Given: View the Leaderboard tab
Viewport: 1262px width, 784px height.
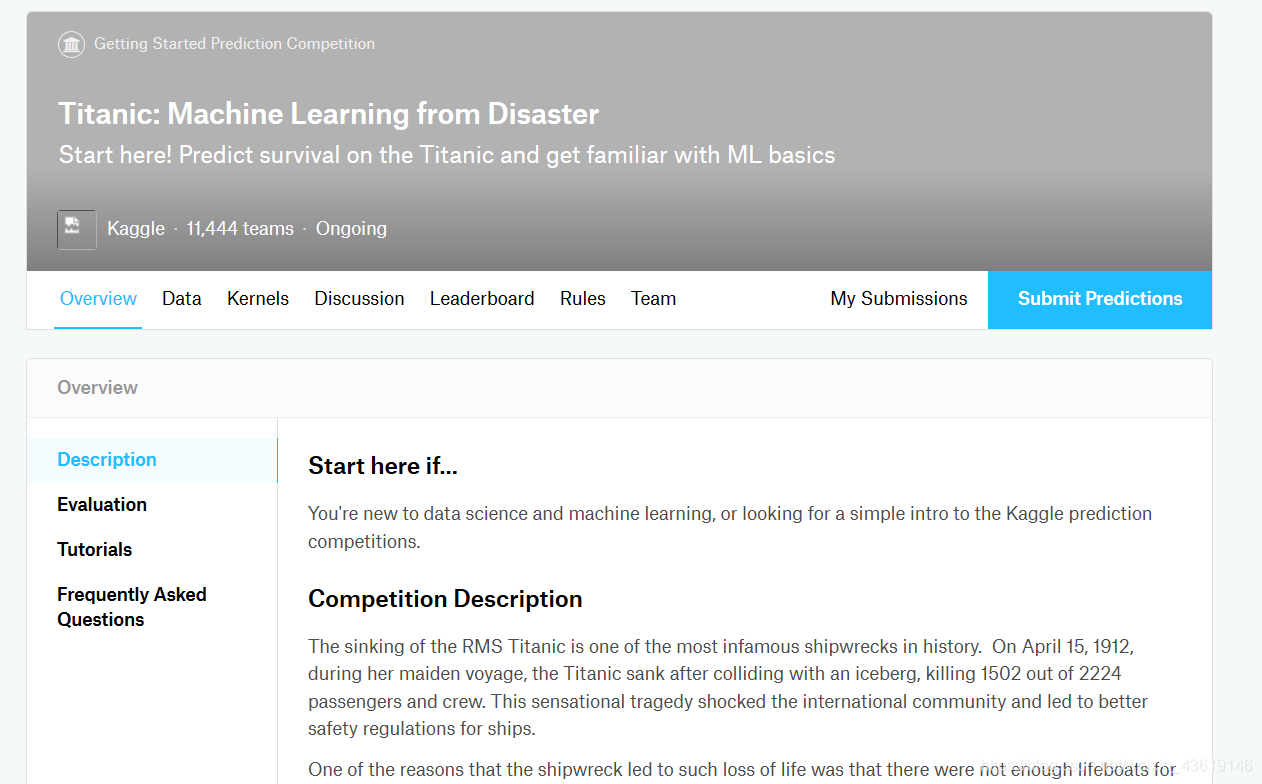Looking at the screenshot, I should point(482,298).
